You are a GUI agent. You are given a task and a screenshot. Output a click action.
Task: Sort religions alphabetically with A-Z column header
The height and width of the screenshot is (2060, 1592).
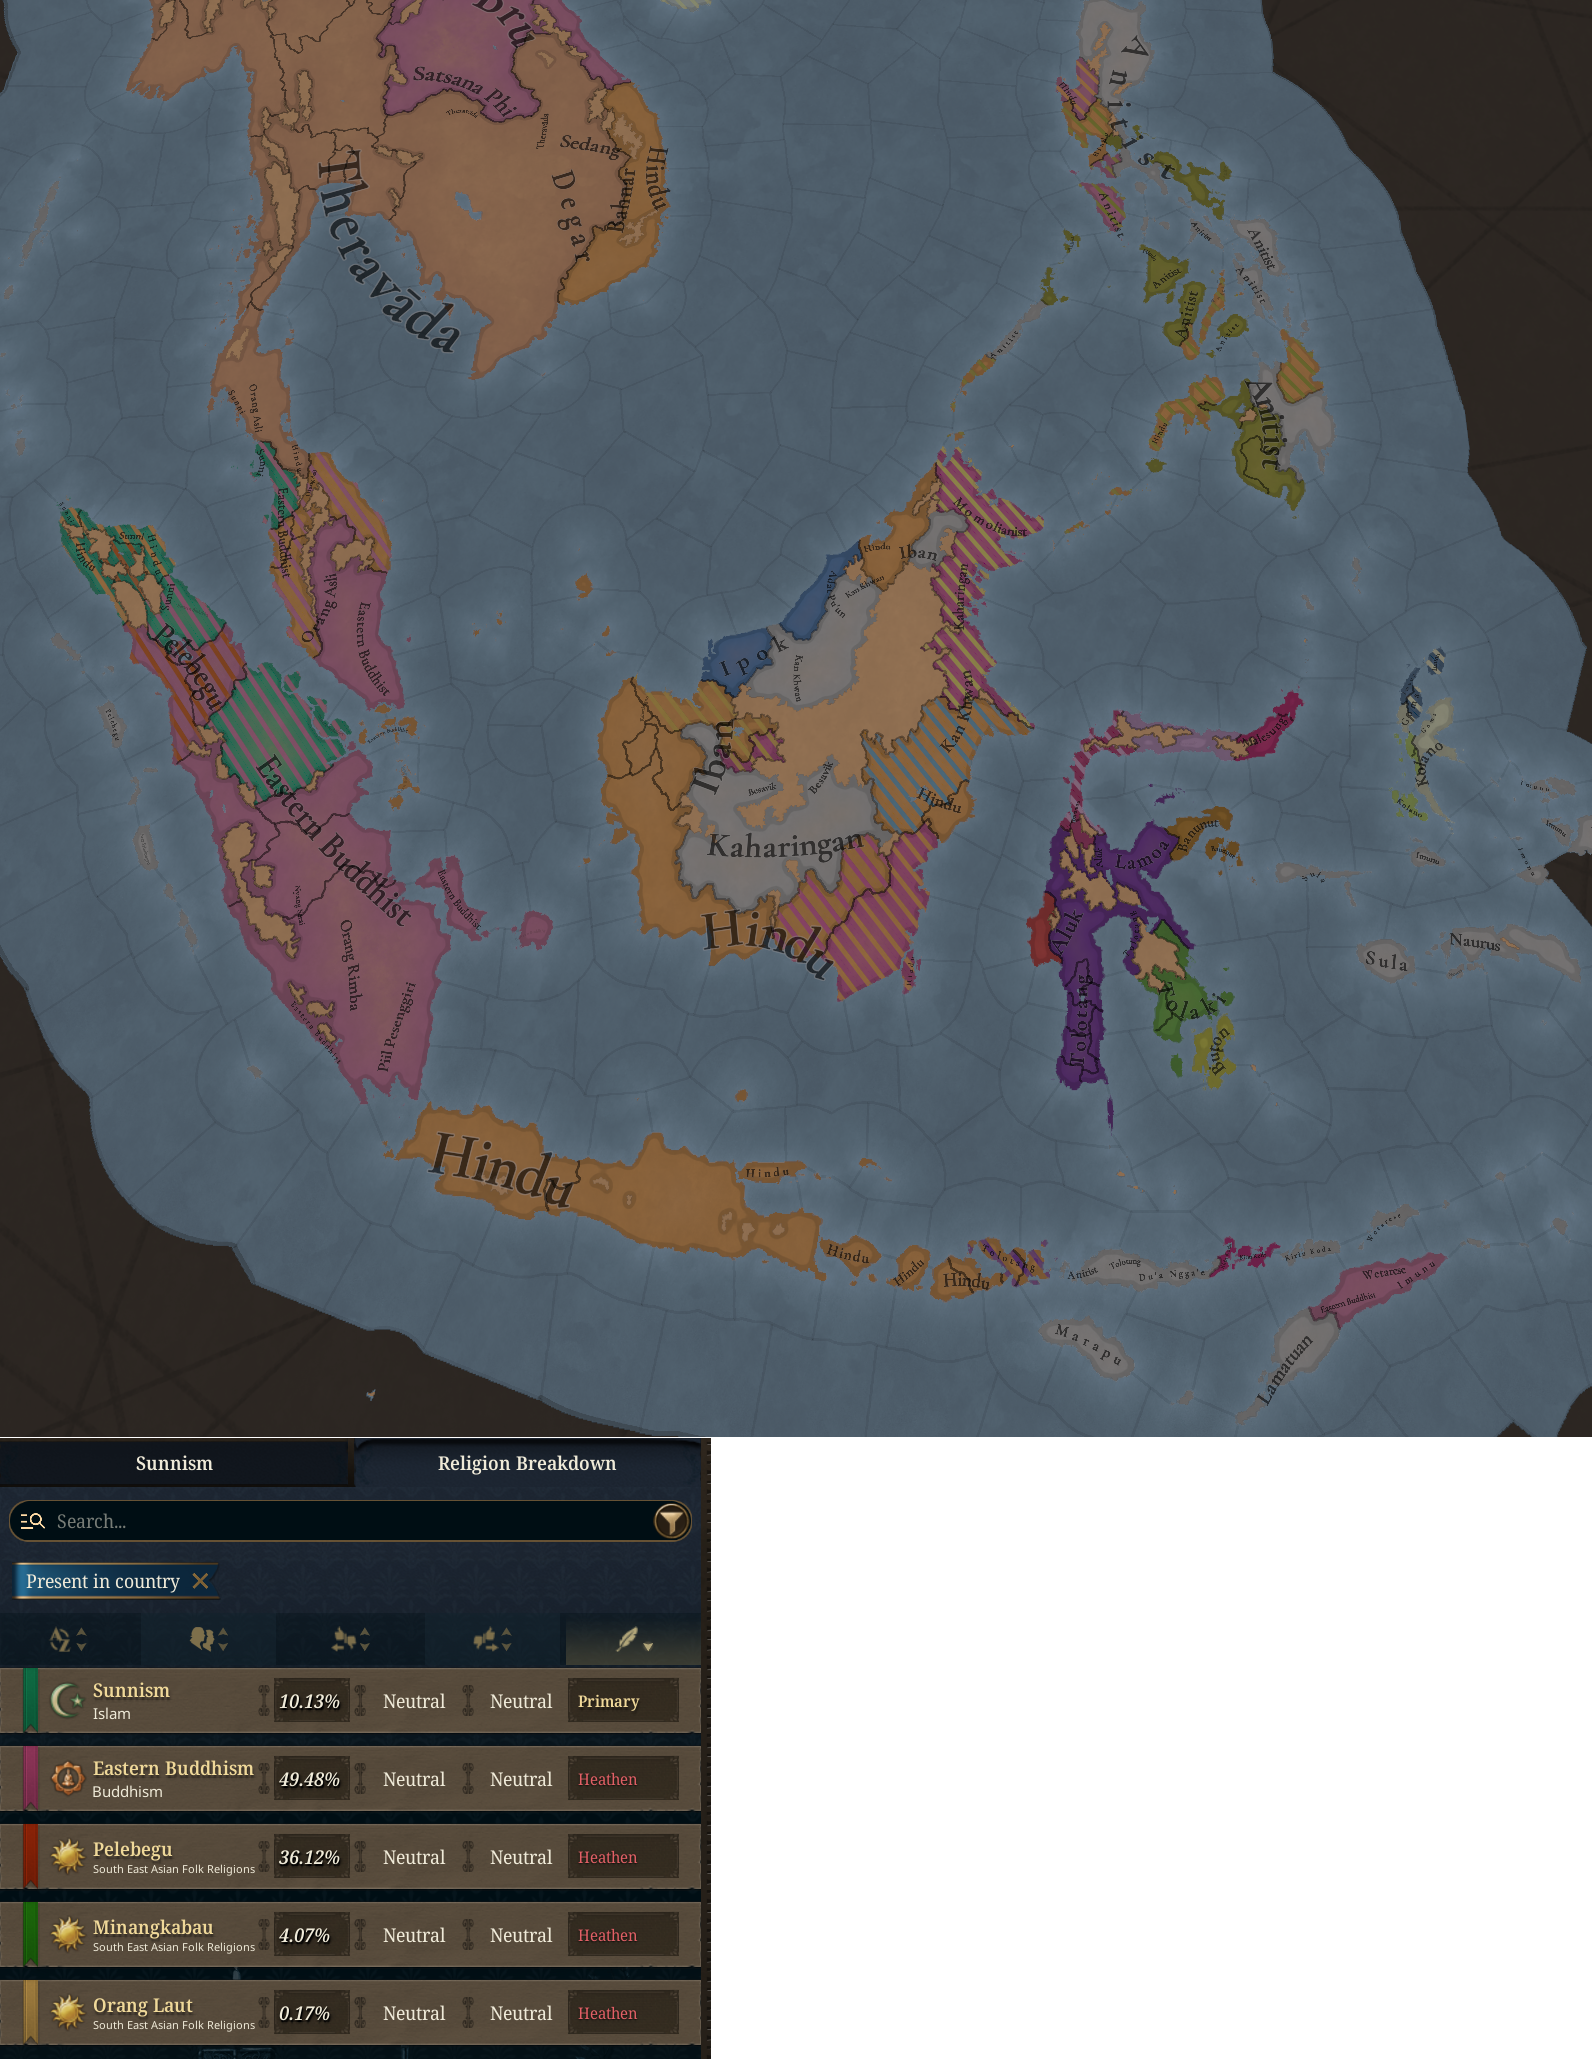(68, 1639)
